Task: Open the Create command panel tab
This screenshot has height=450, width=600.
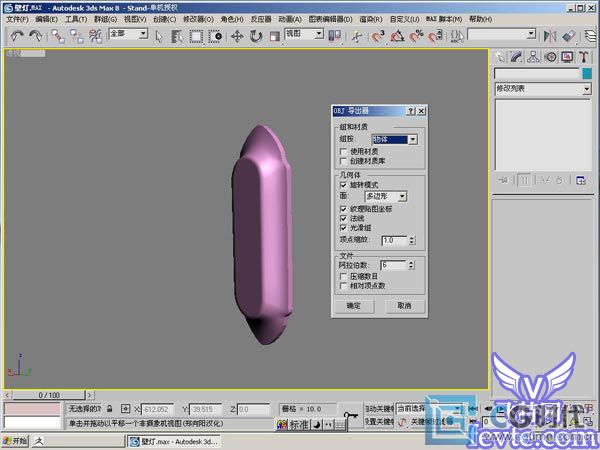Action: pyautogui.click(x=500, y=57)
